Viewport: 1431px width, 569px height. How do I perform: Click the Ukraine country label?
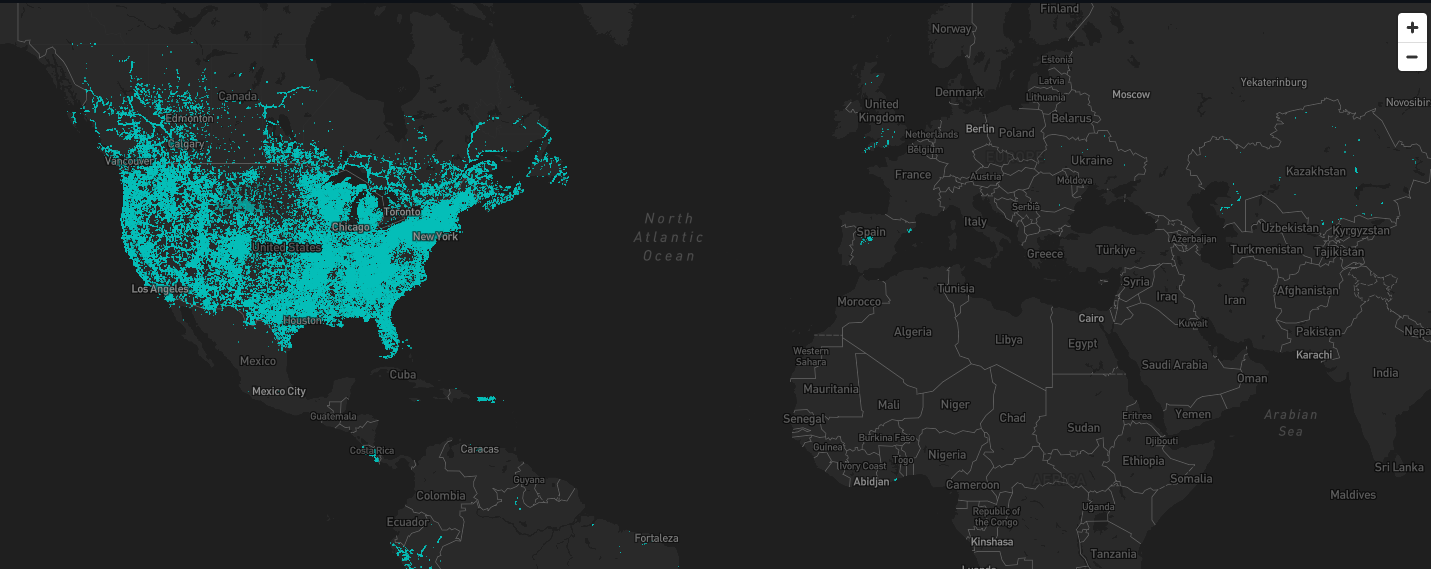pyautogui.click(x=1091, y=160)
